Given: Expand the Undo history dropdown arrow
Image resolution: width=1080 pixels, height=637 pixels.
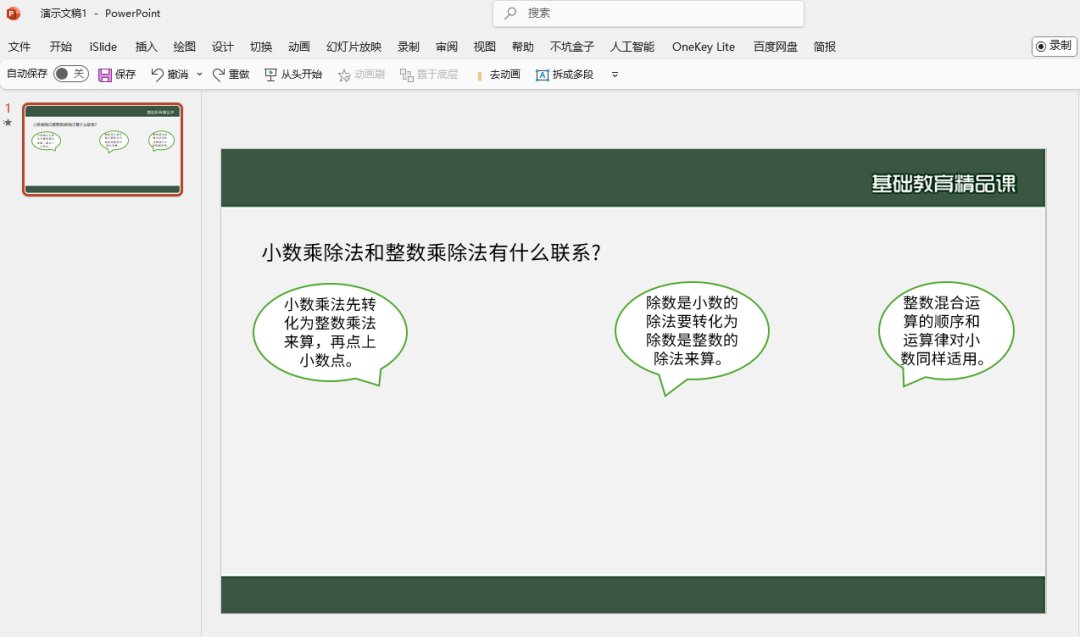Looking at the screenshot, I should click(198, 74).
